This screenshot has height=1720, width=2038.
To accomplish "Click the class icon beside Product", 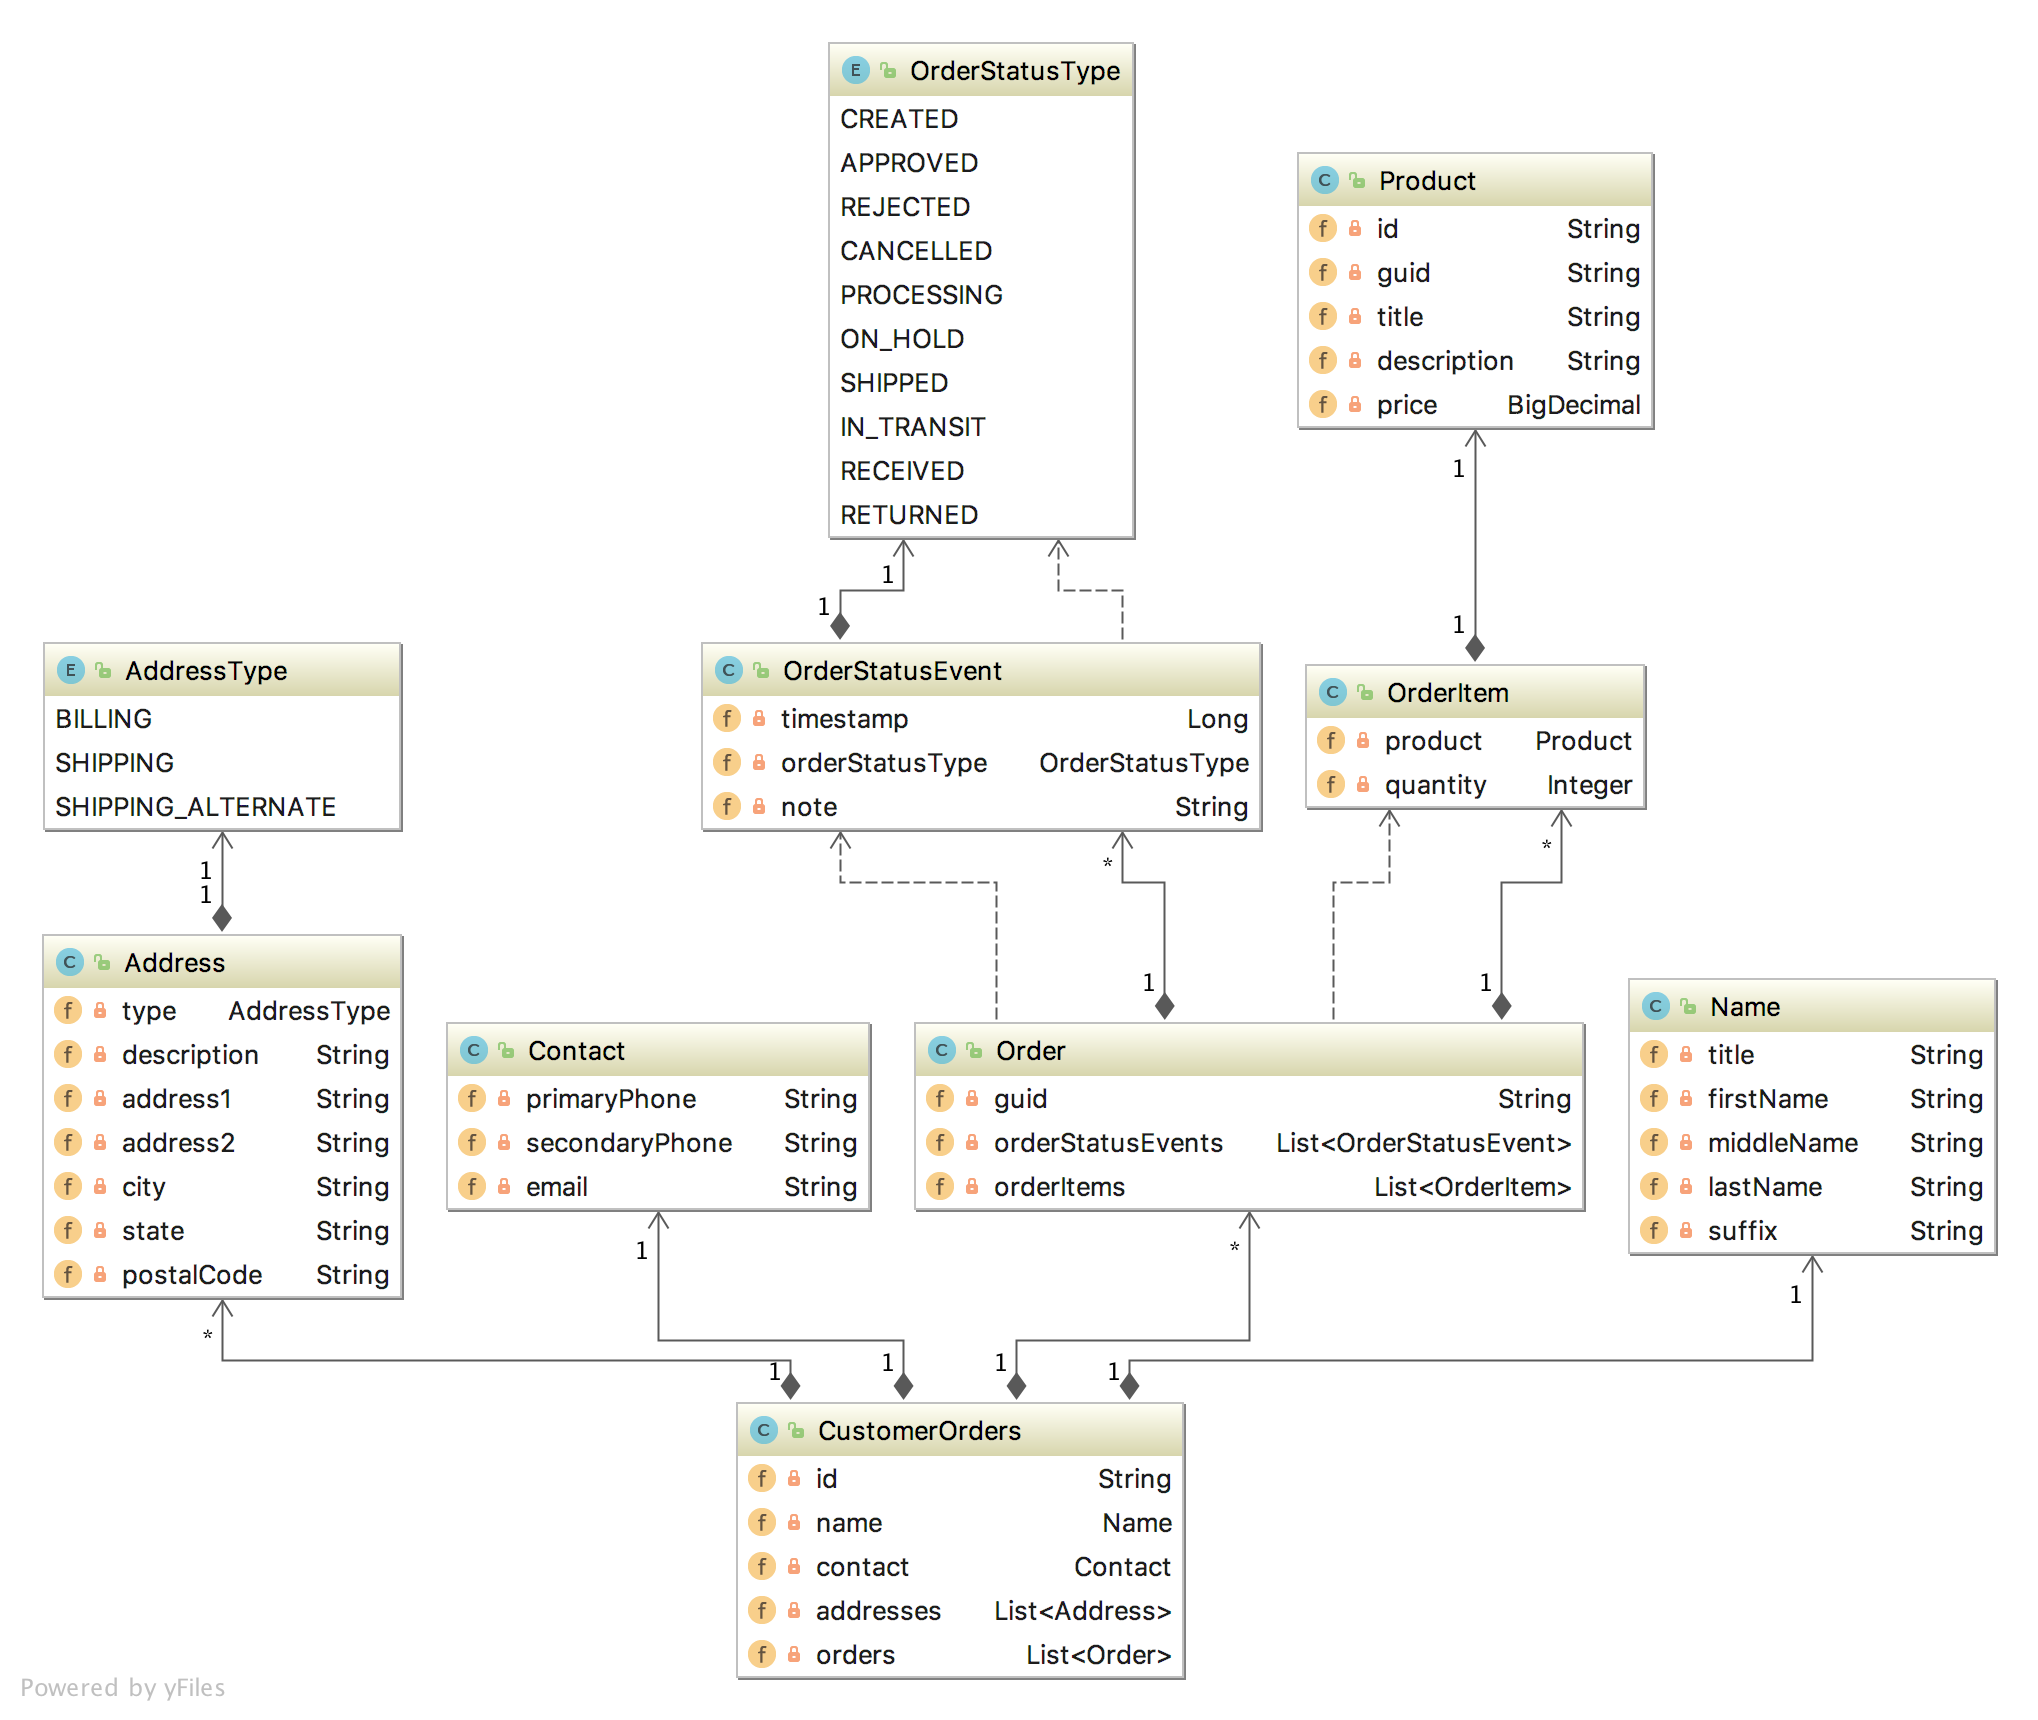I will [1324, 180].
